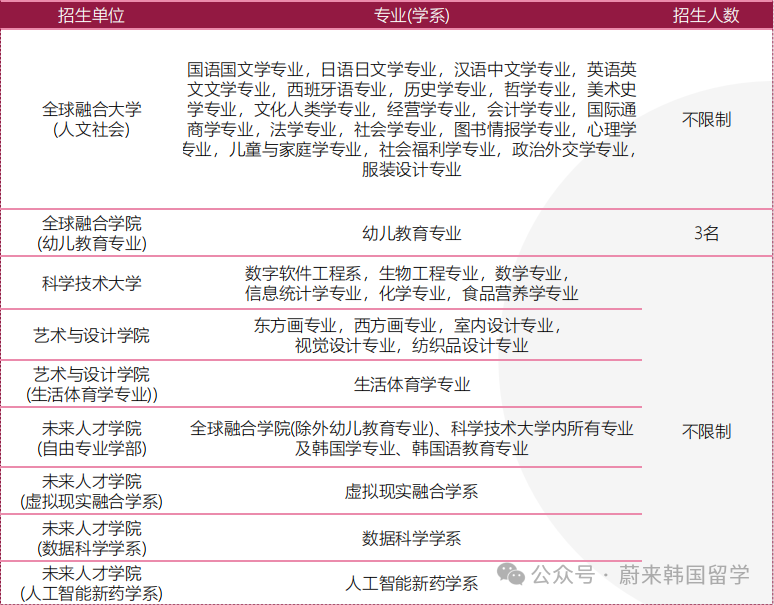Select the 科学技术大学 cell
774x605 pixels.
pos(91,283)
